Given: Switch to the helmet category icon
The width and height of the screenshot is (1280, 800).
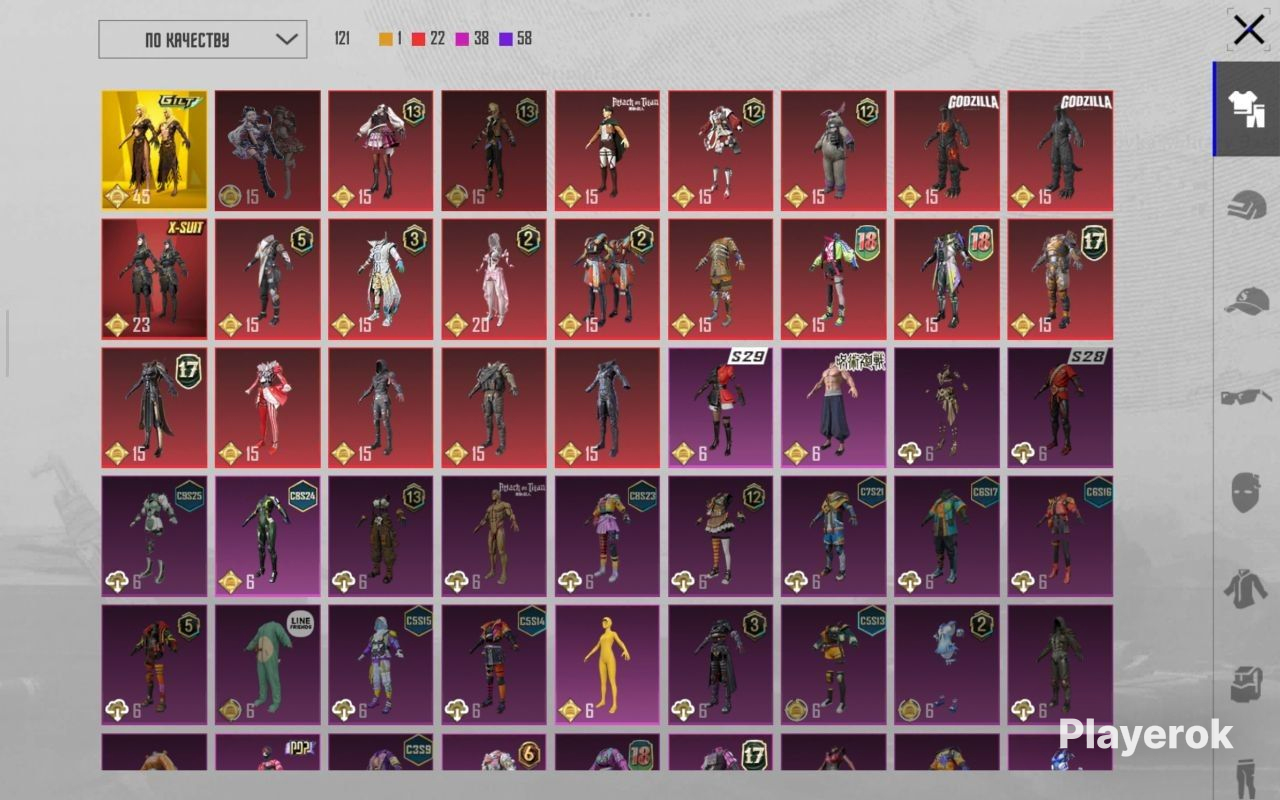Looking at the screenshot, I should click(1246, 205).
